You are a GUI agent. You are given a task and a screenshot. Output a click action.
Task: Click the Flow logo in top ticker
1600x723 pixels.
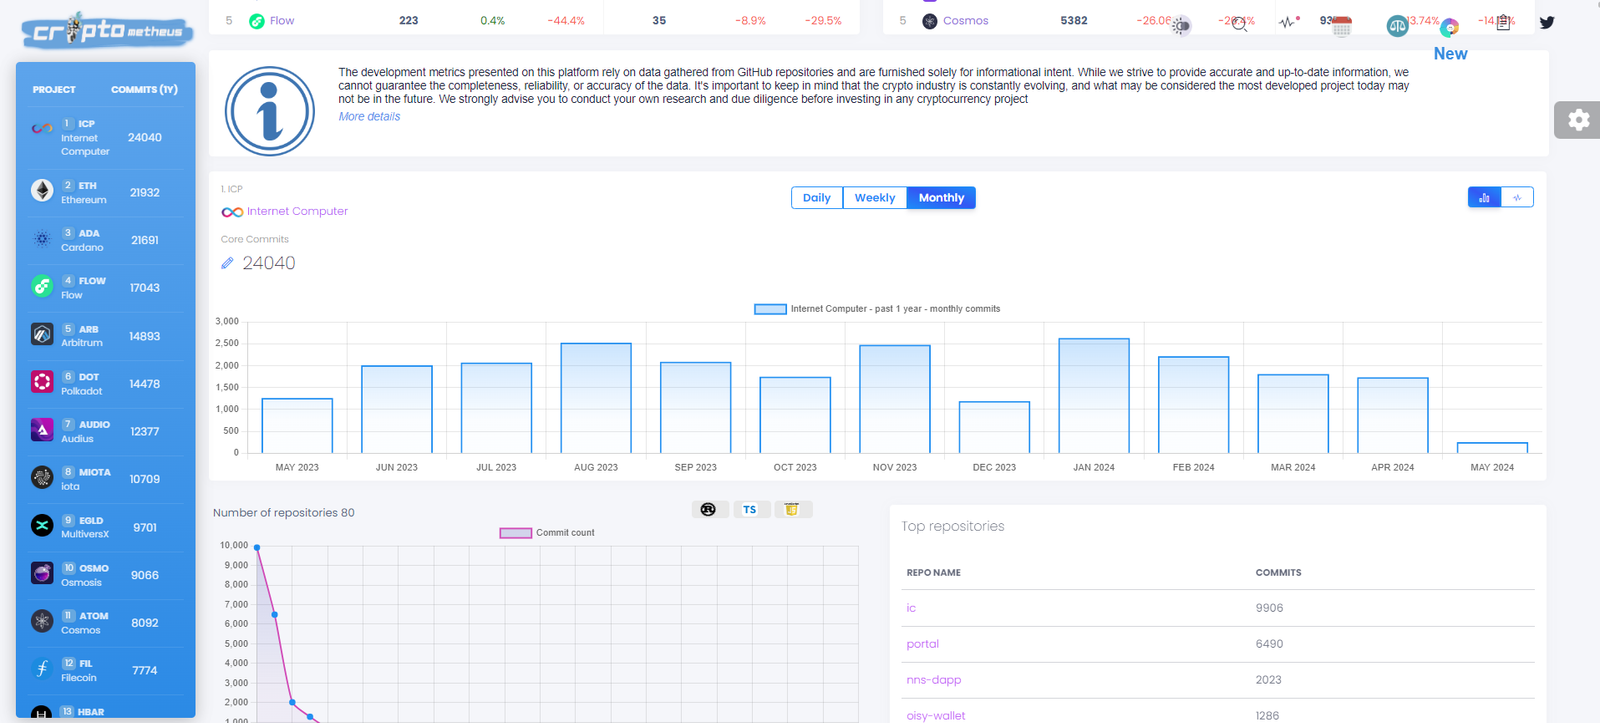coord(257,21)
